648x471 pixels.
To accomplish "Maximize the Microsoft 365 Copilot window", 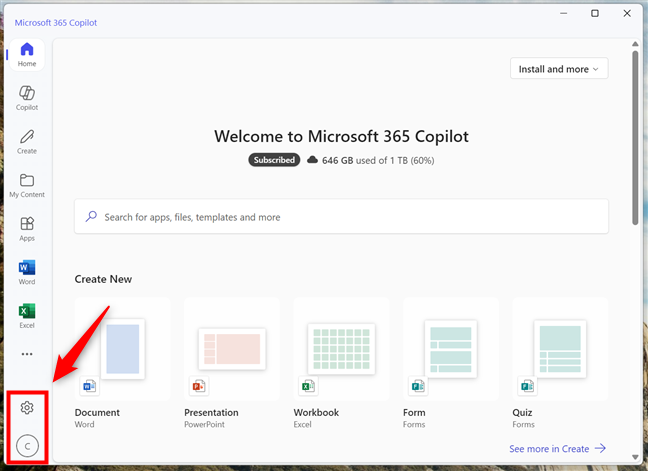I will point(595,14).
